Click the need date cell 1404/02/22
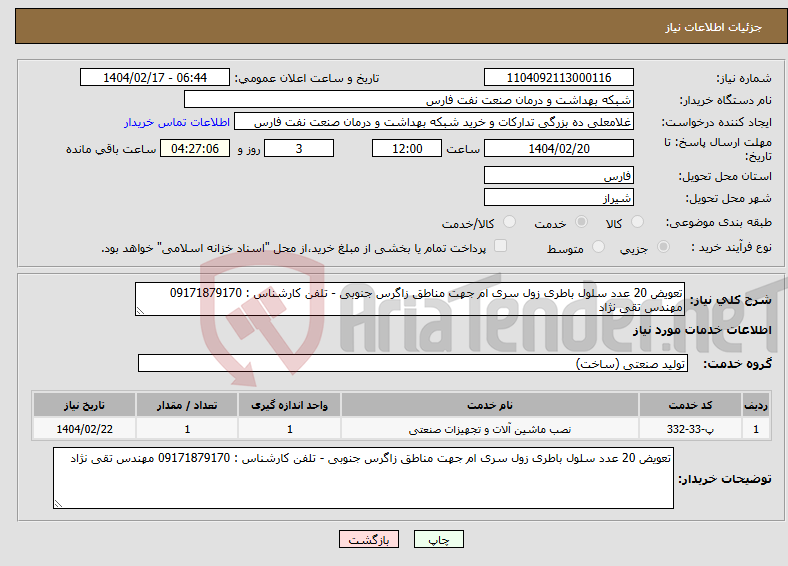 [84, 429]
